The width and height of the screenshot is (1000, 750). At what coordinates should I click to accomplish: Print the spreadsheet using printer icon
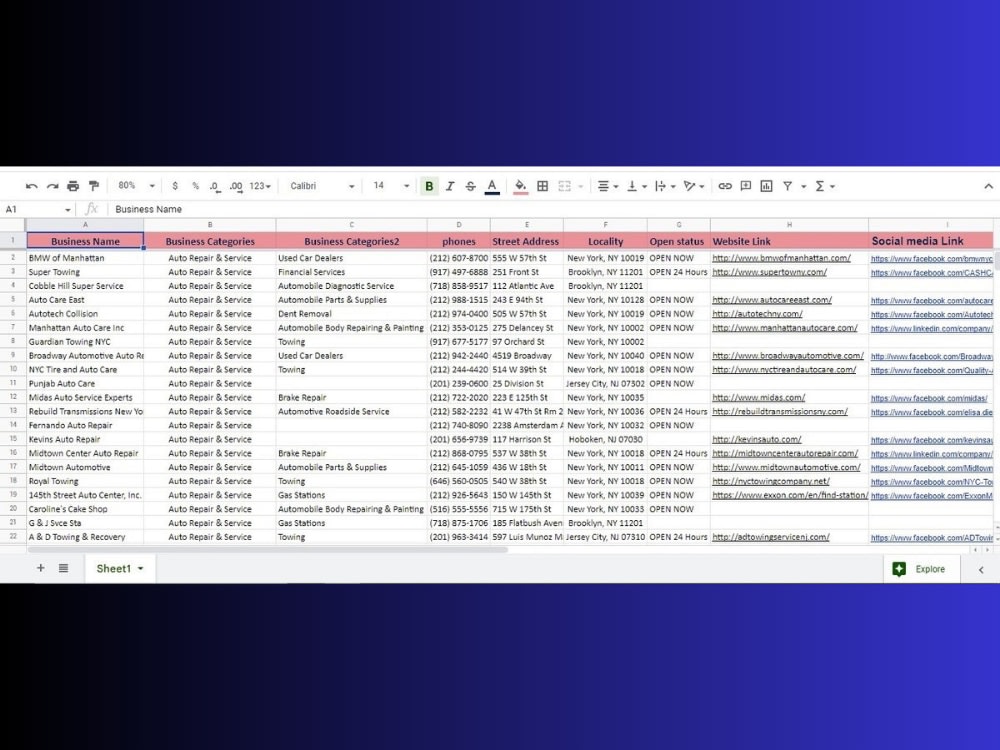coord(73,186)
